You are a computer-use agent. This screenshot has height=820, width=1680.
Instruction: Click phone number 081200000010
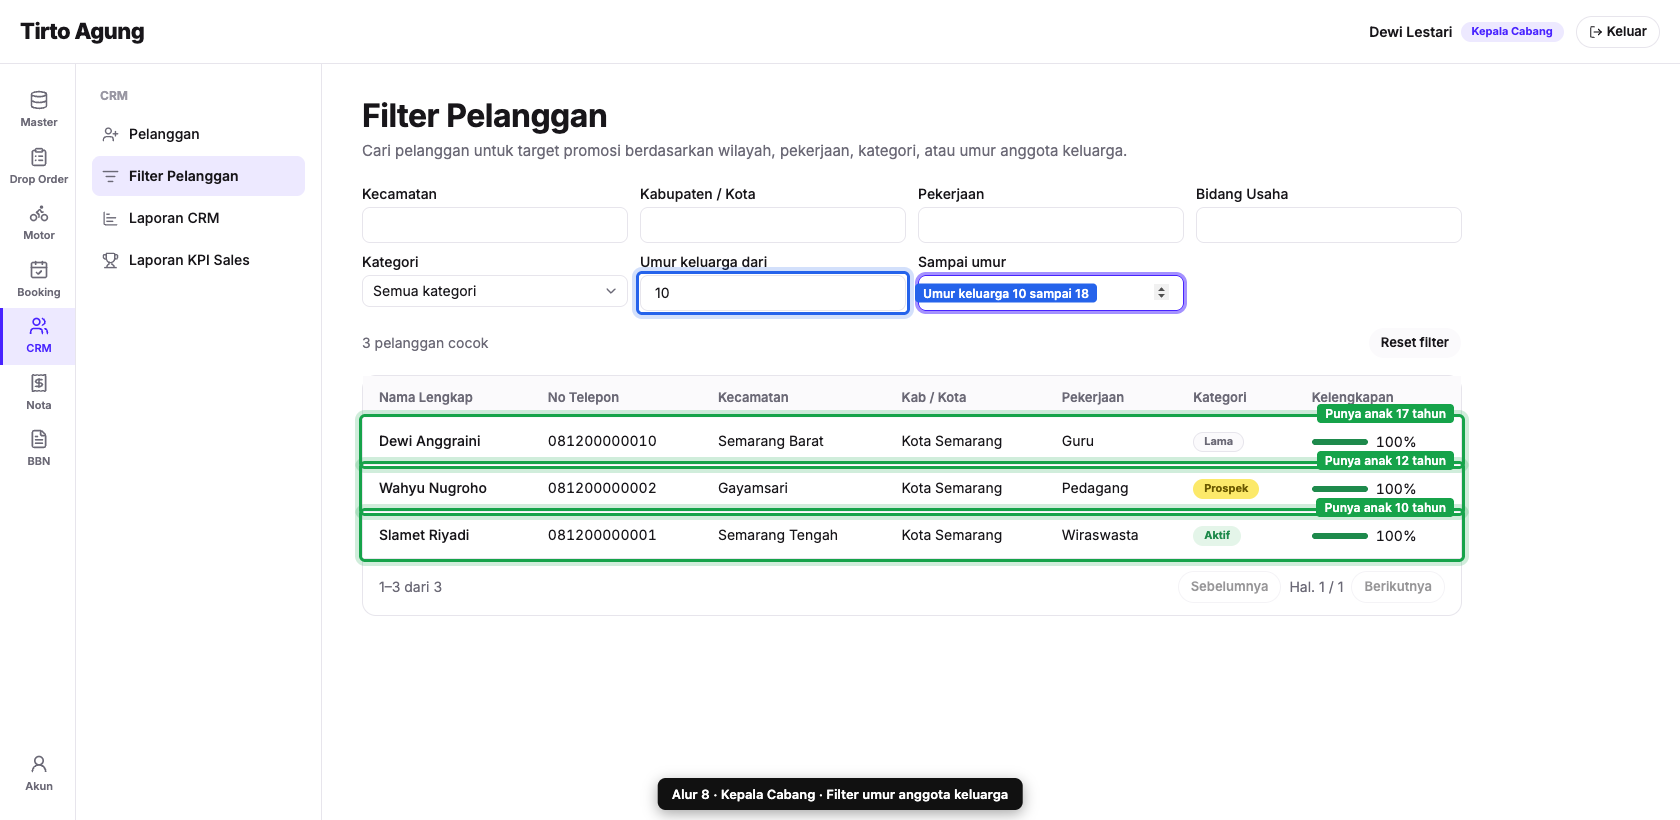point(602,441)
